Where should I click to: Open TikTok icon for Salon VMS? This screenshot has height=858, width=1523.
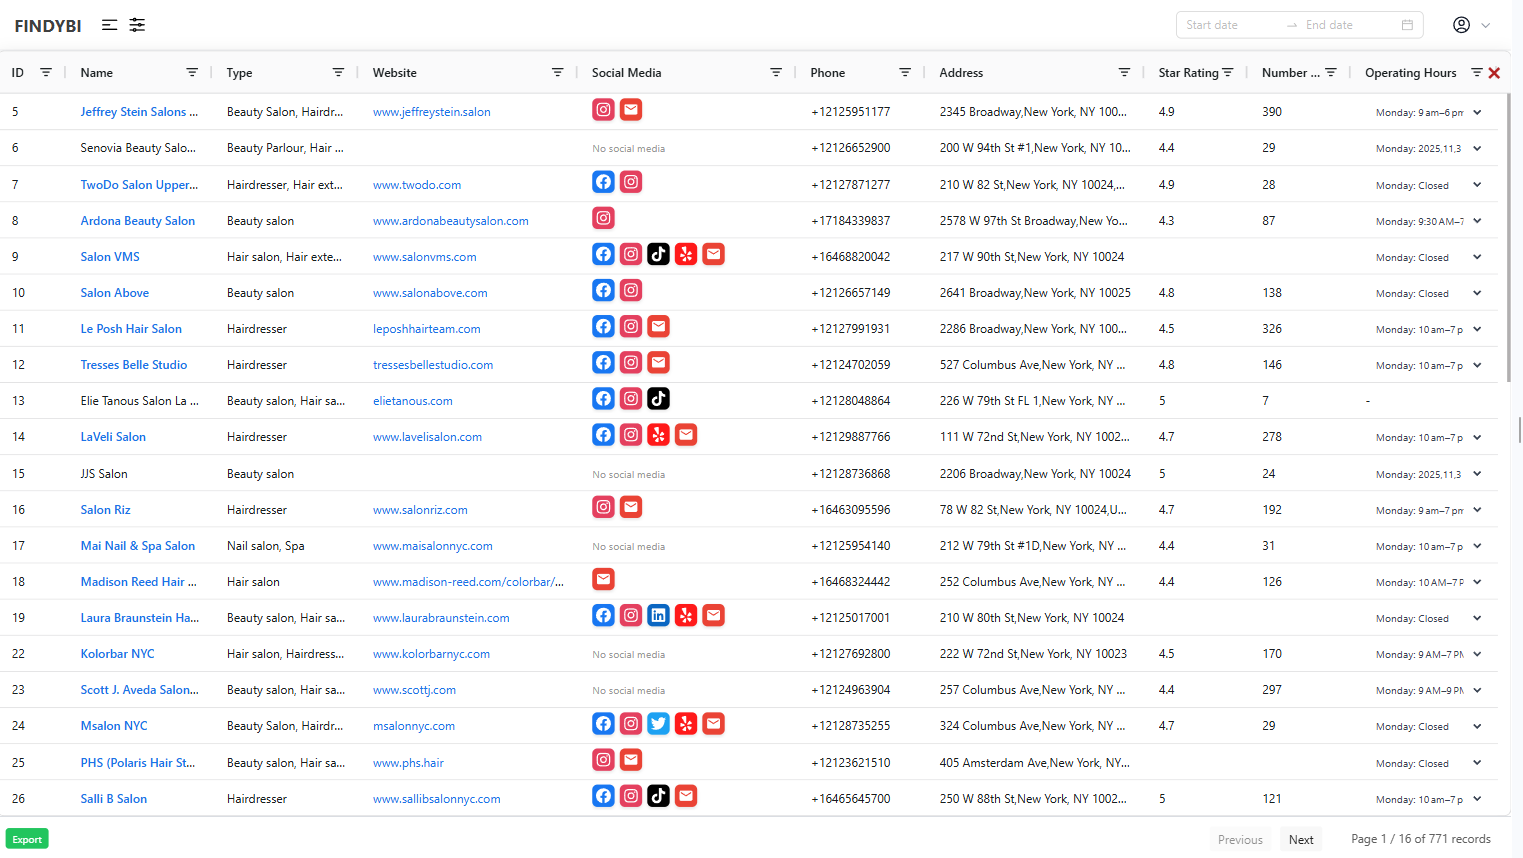point(658,254)
